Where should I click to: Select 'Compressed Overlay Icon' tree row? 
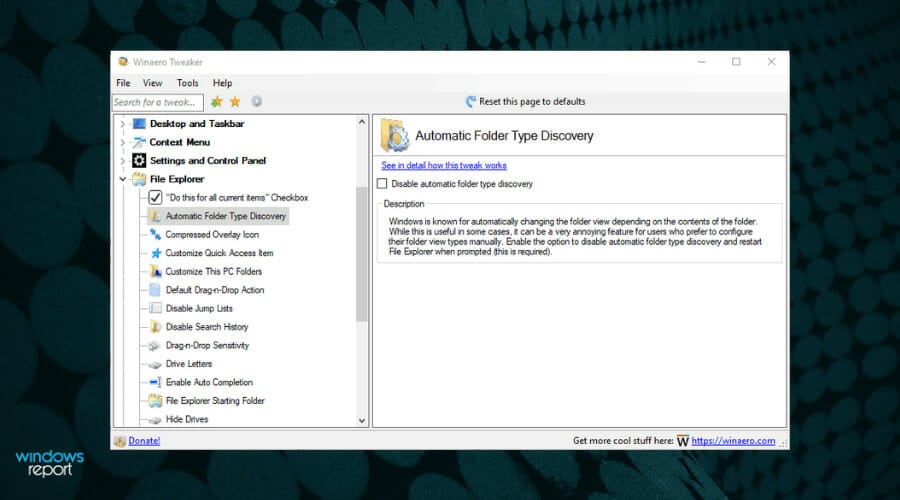tap(212, 234)
